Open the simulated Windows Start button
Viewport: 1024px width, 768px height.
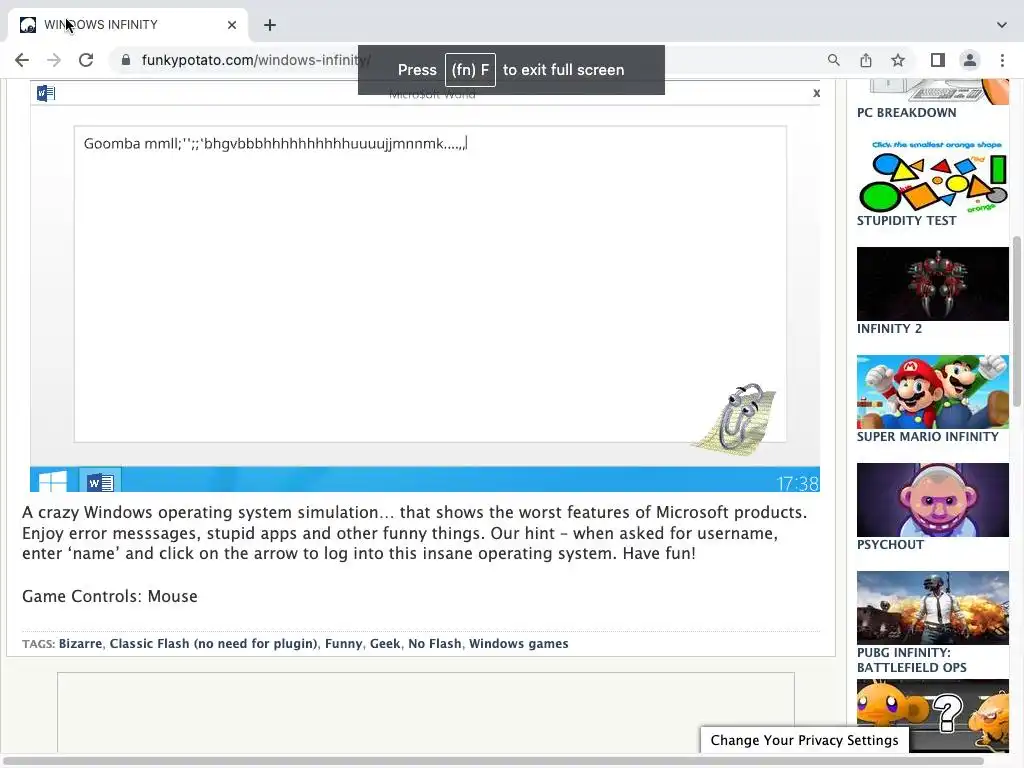click(53, 481)
